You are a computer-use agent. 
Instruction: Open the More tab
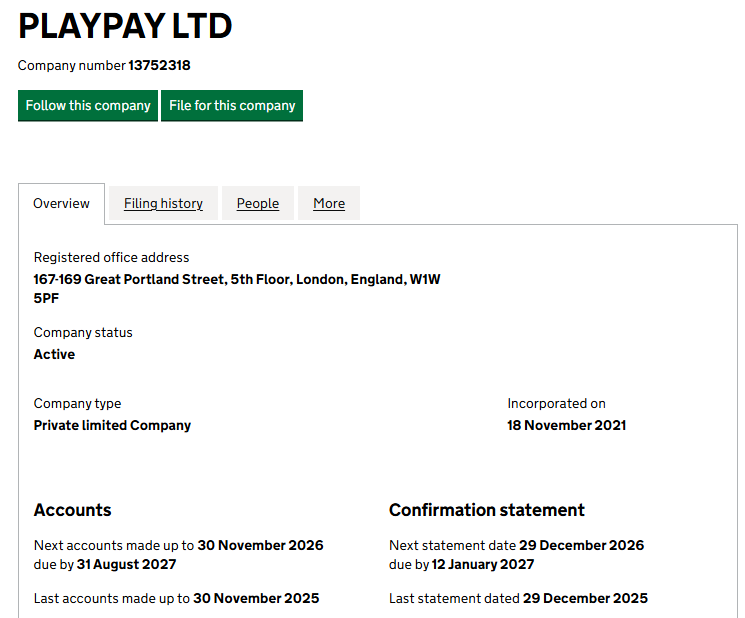328,203
